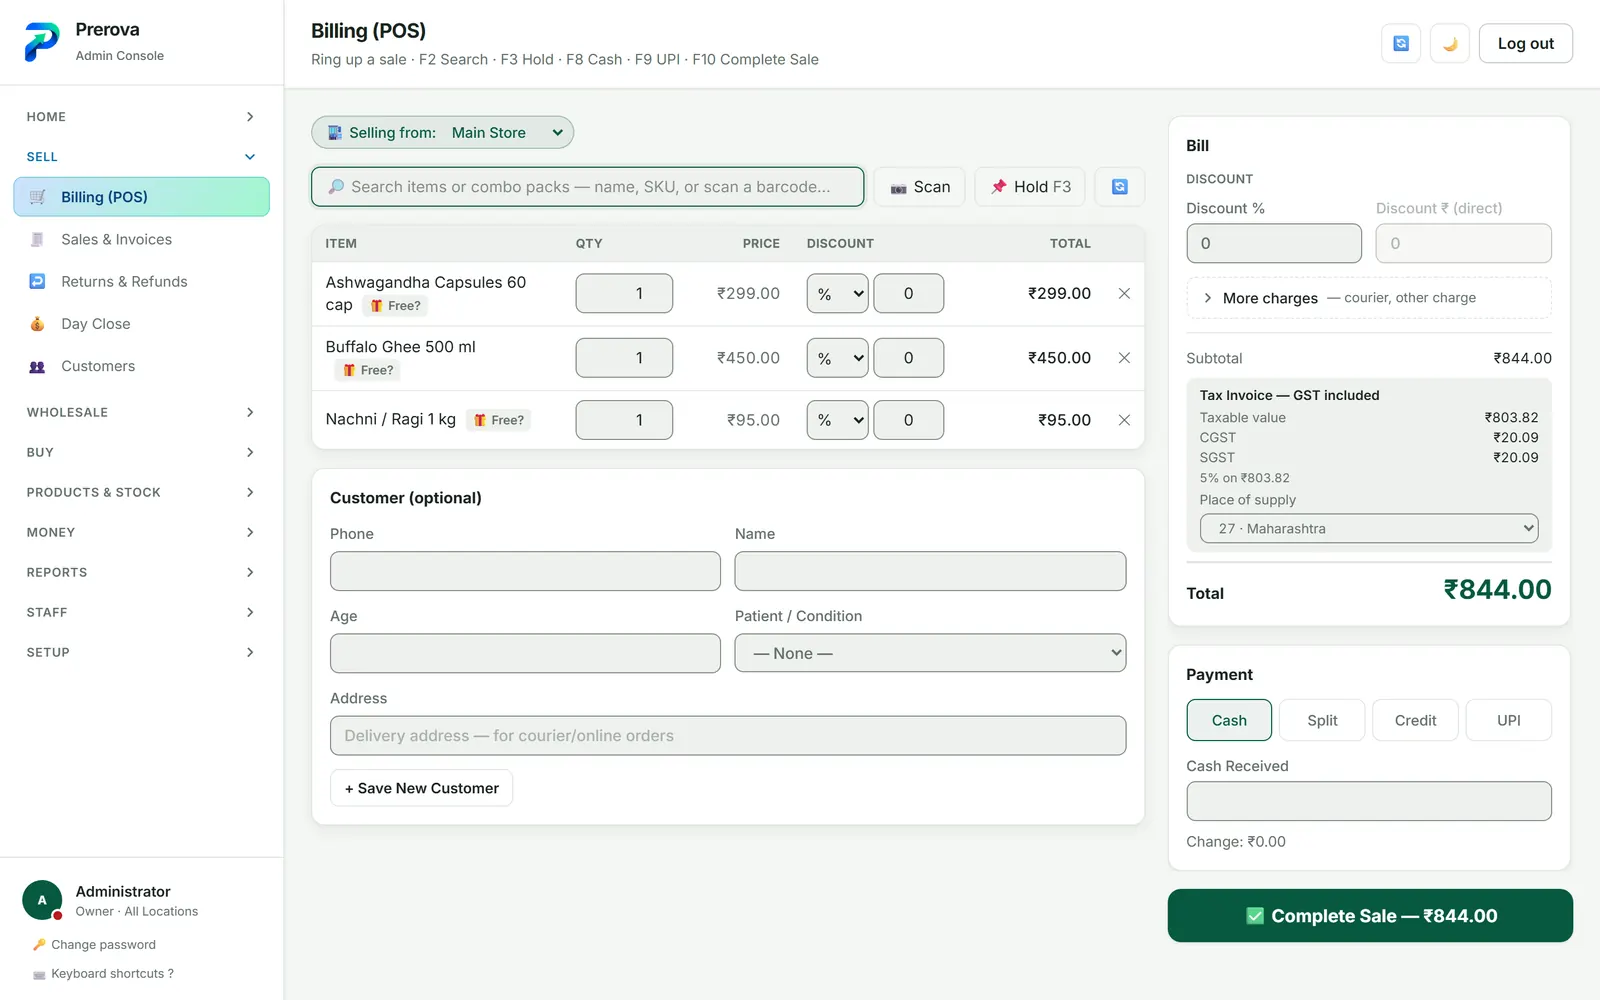Mark Nachni / Ragi as Free gift
The width and height of the screenshot is (1600, 1000).
(x=498, y=420)
